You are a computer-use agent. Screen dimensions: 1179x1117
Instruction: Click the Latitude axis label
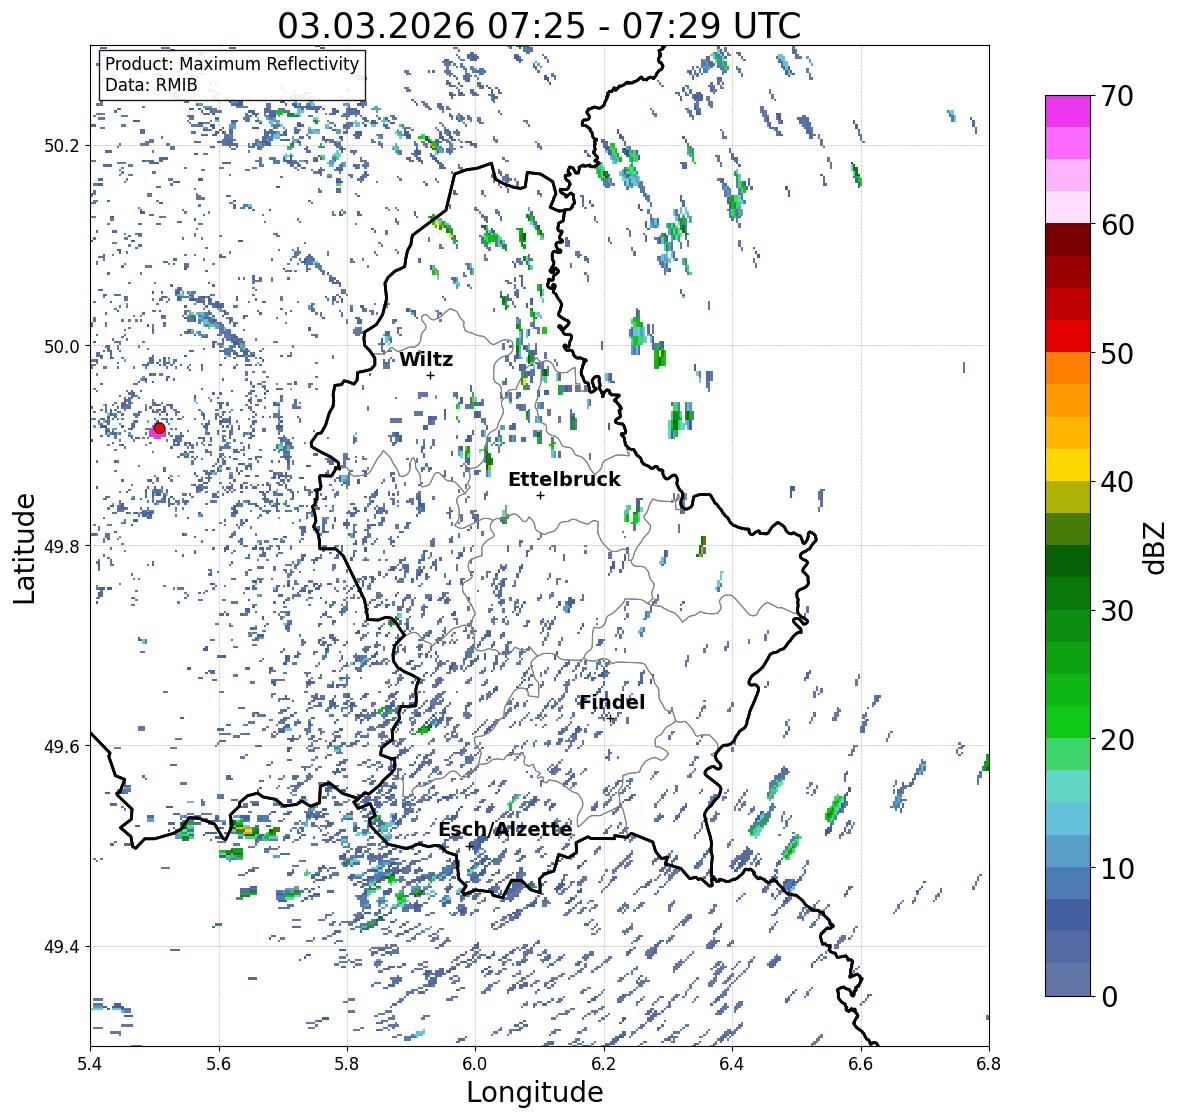click(25, 548)
